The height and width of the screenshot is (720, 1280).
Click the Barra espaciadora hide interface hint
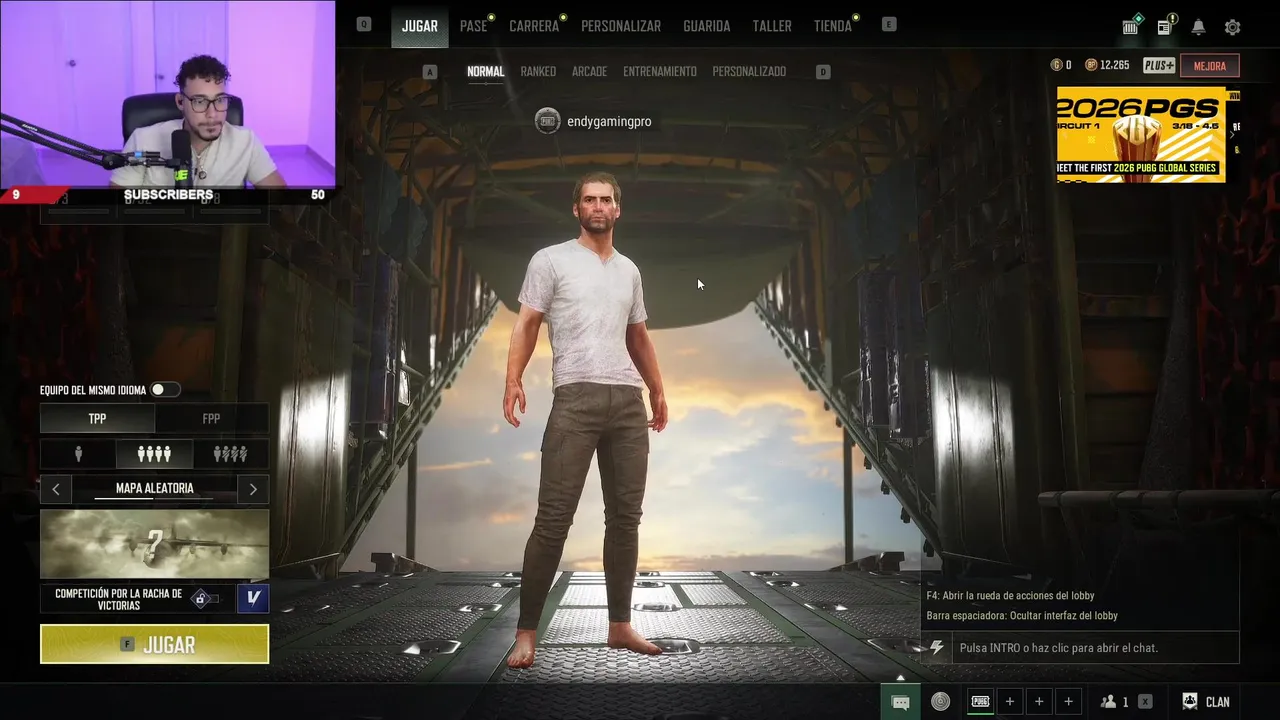(x=1022, y=616)
